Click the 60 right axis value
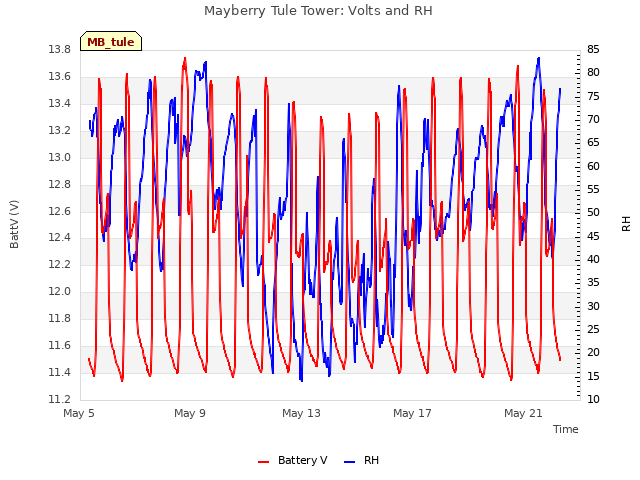 pyautogui.click(x=593, y=166)
